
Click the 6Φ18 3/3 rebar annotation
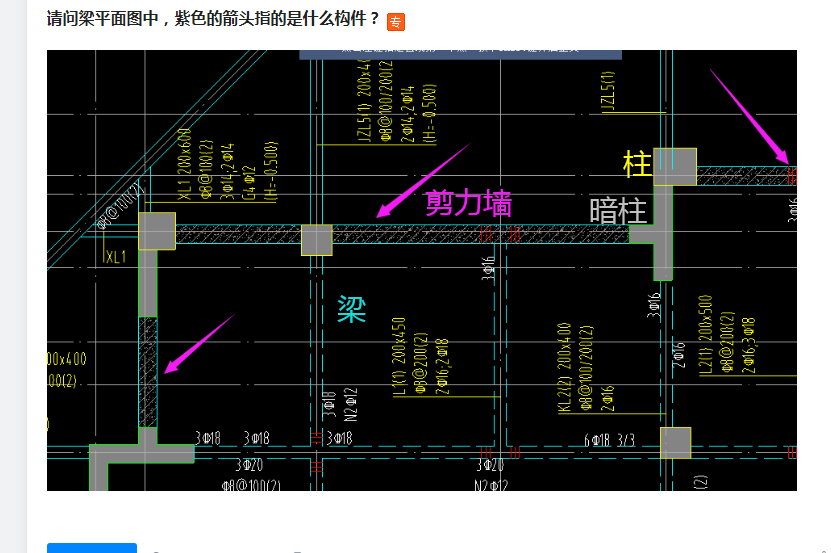point(609,440)
